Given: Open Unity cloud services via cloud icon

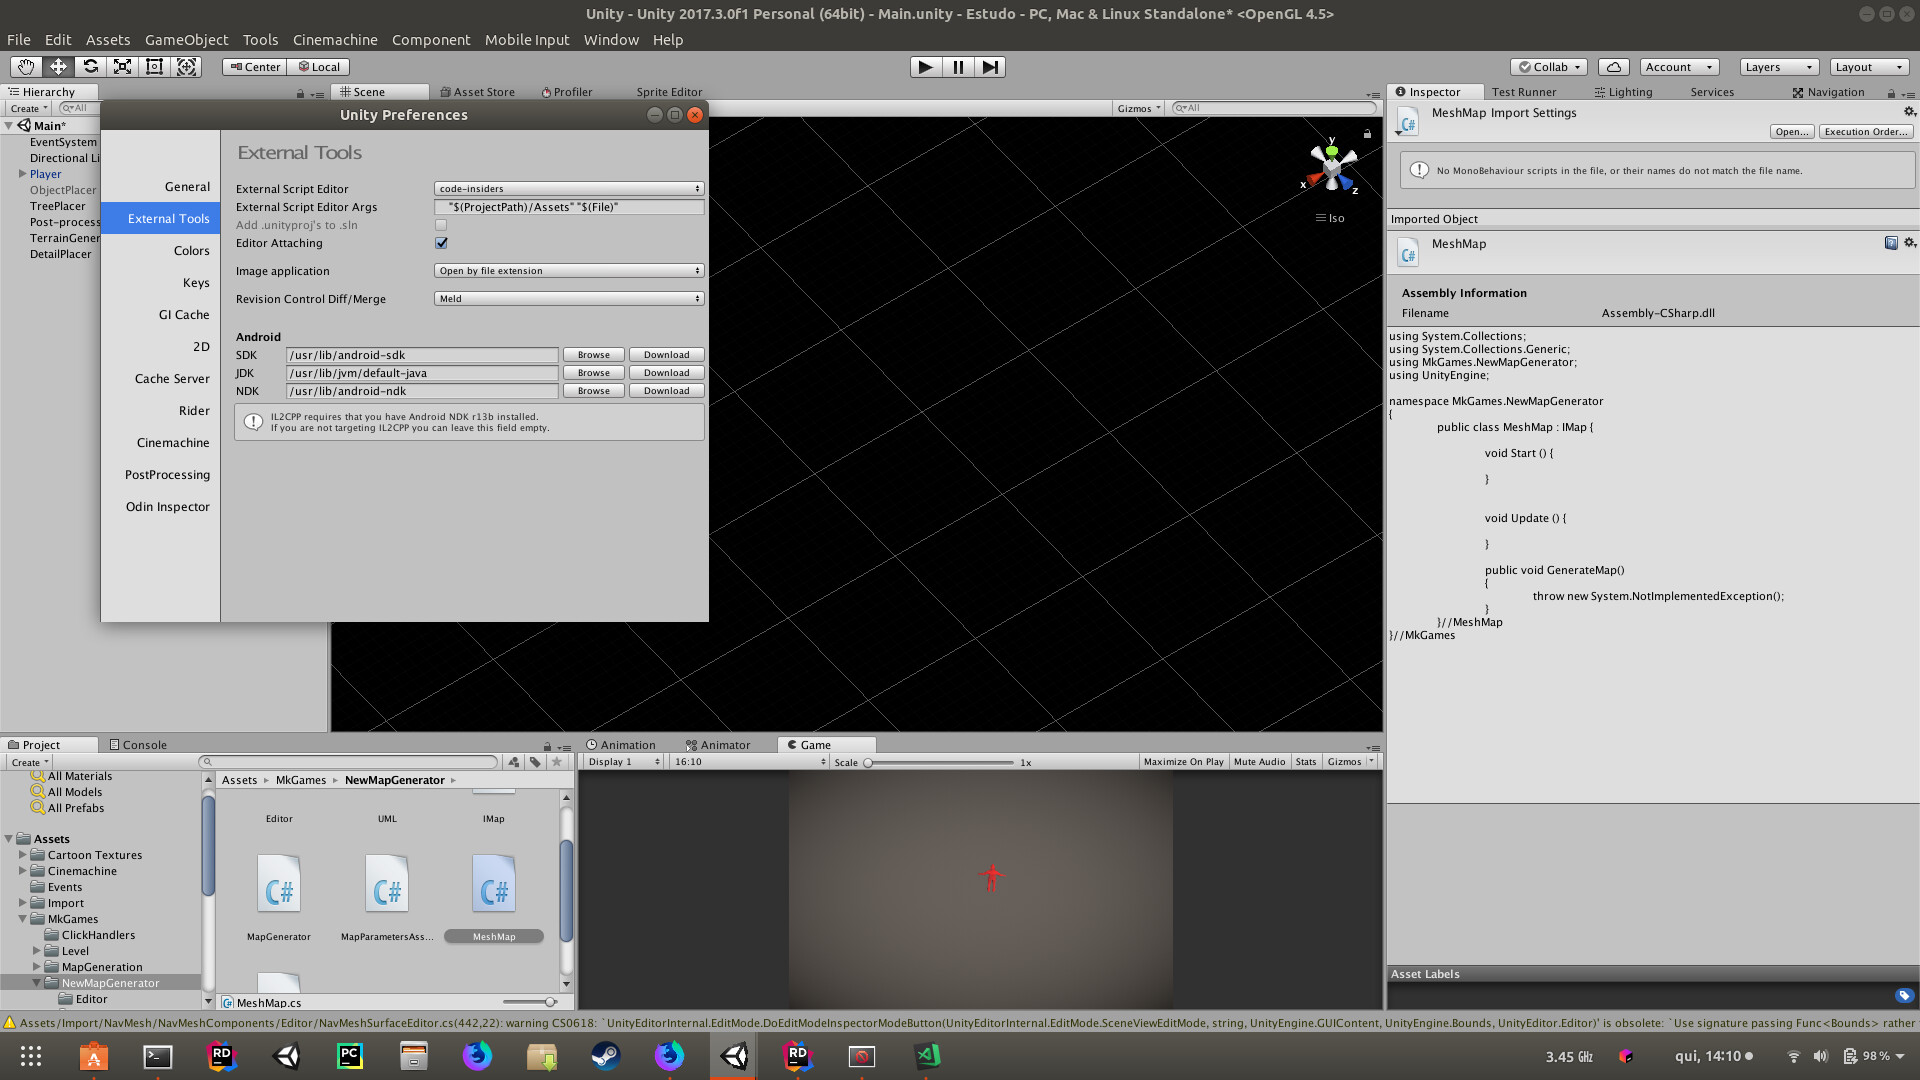Looking at the screenshot, I should [1613, 67].
